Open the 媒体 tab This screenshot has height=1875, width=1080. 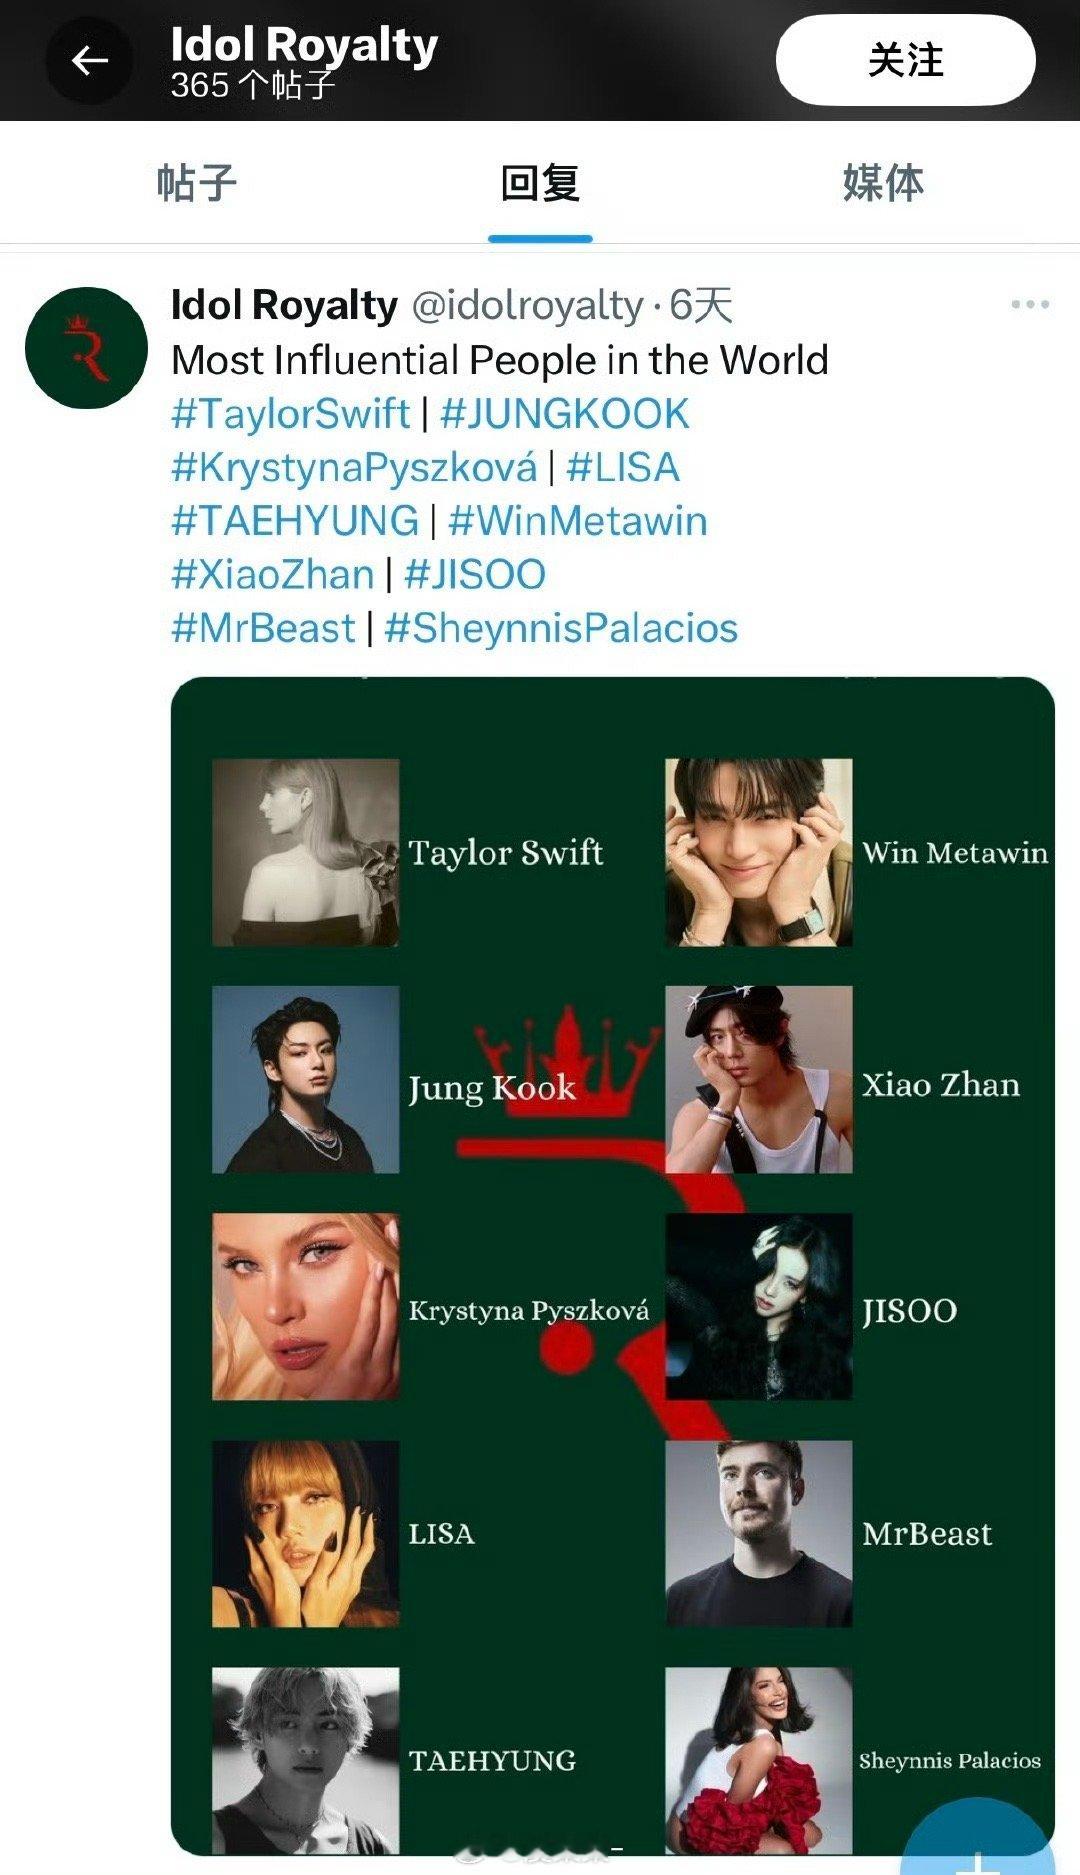[882, 184]
